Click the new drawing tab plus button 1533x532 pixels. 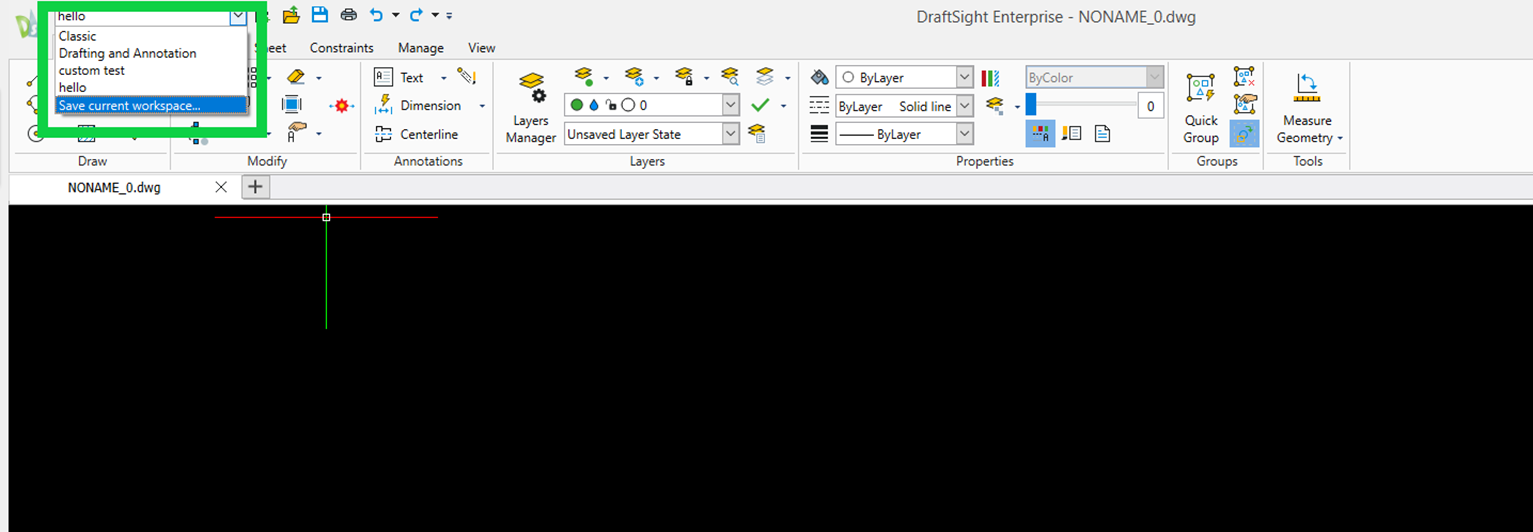pos(255,186)
